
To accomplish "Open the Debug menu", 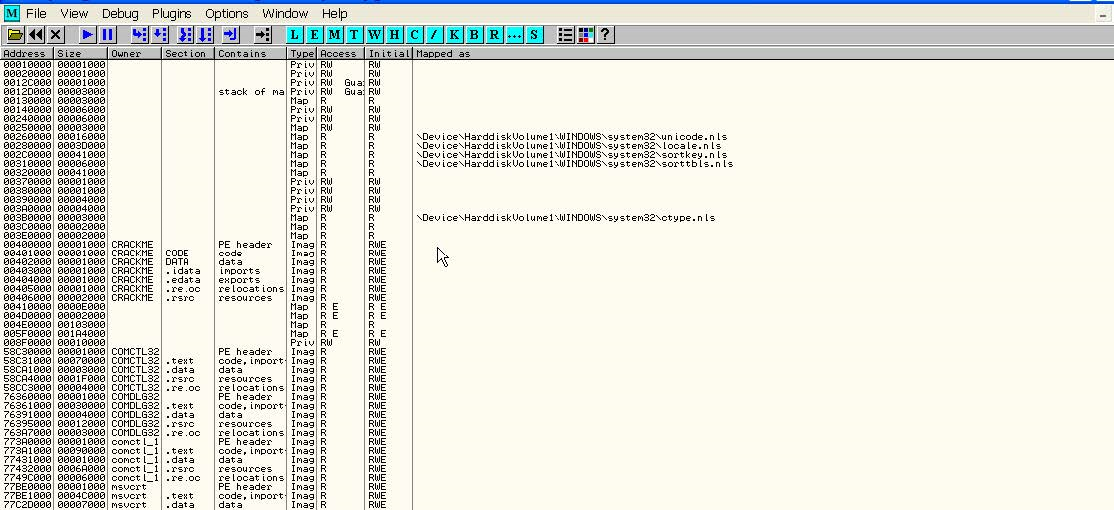I will click(x=120, y=13).
